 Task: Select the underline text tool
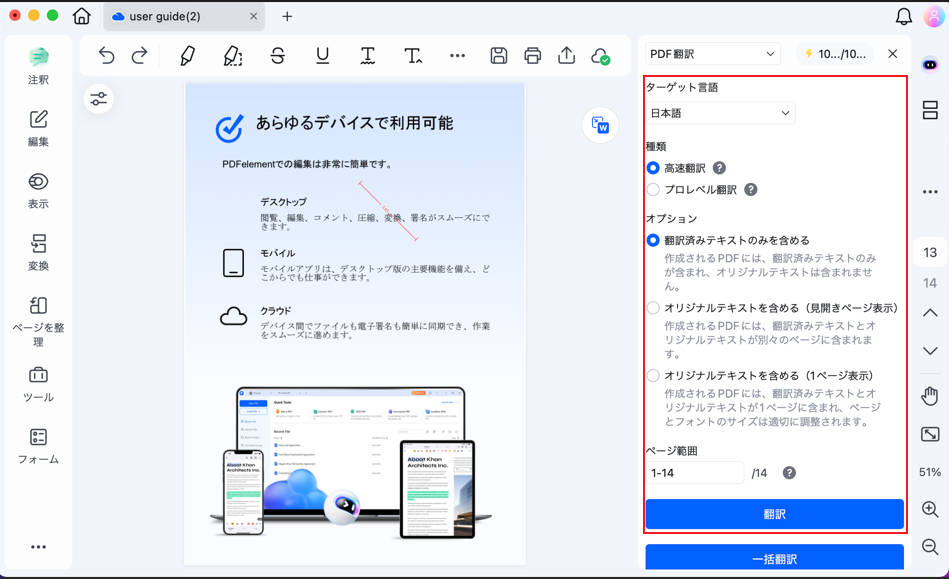323,56
